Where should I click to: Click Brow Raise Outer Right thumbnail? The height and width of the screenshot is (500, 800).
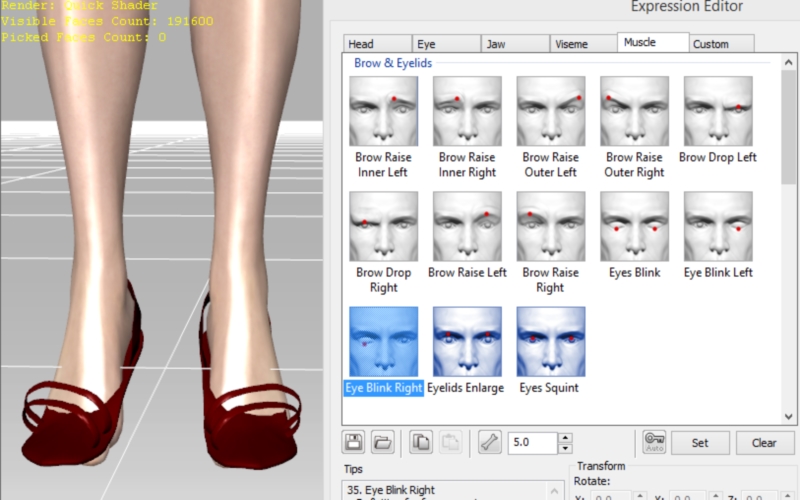[x=635, y=112]
